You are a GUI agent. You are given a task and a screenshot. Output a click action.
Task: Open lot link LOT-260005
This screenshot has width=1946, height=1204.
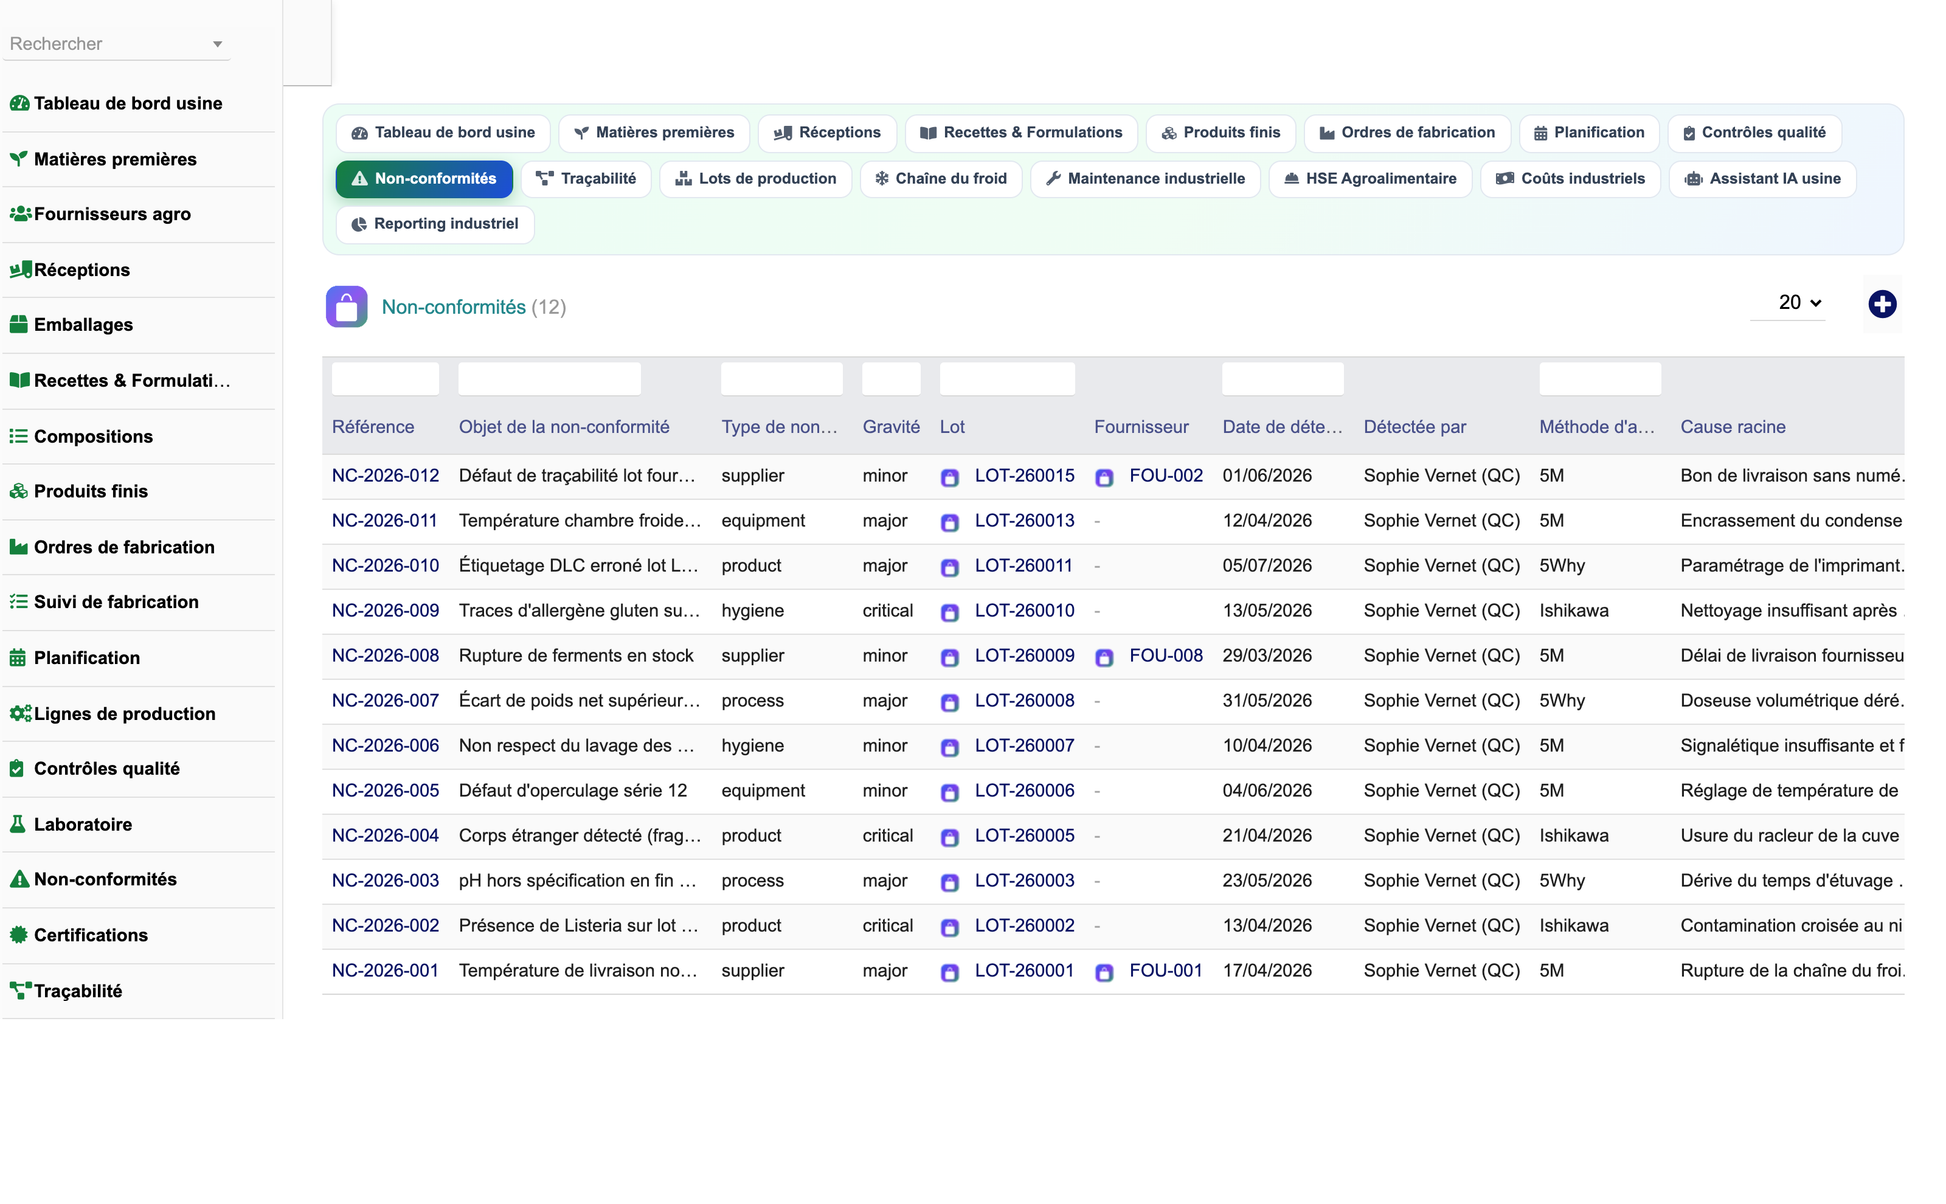pos(1024,836)
